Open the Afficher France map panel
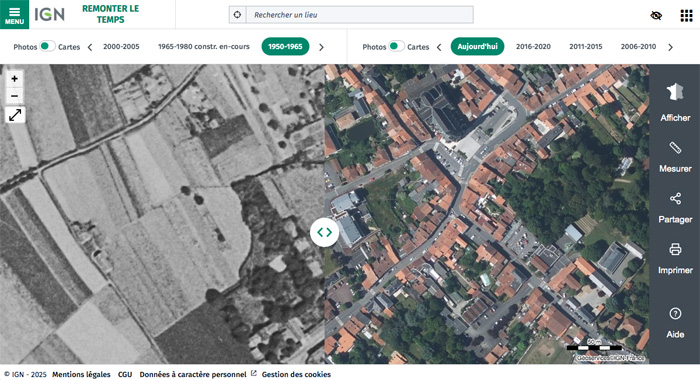 675,103
